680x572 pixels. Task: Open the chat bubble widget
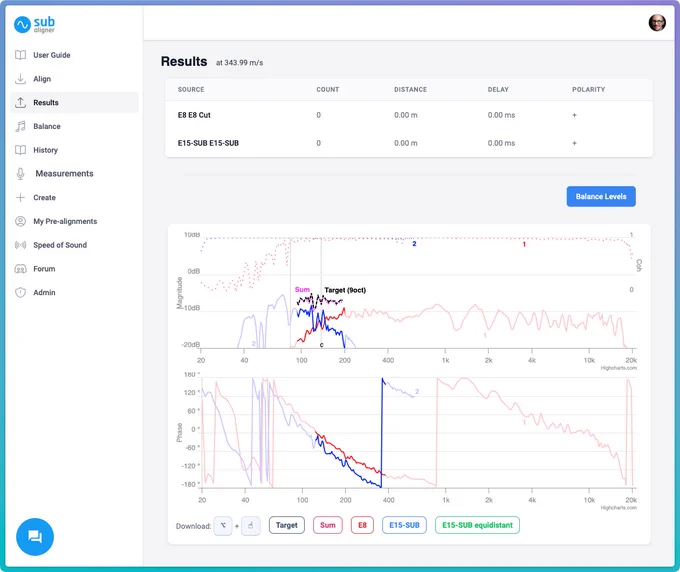coord(35,537)
